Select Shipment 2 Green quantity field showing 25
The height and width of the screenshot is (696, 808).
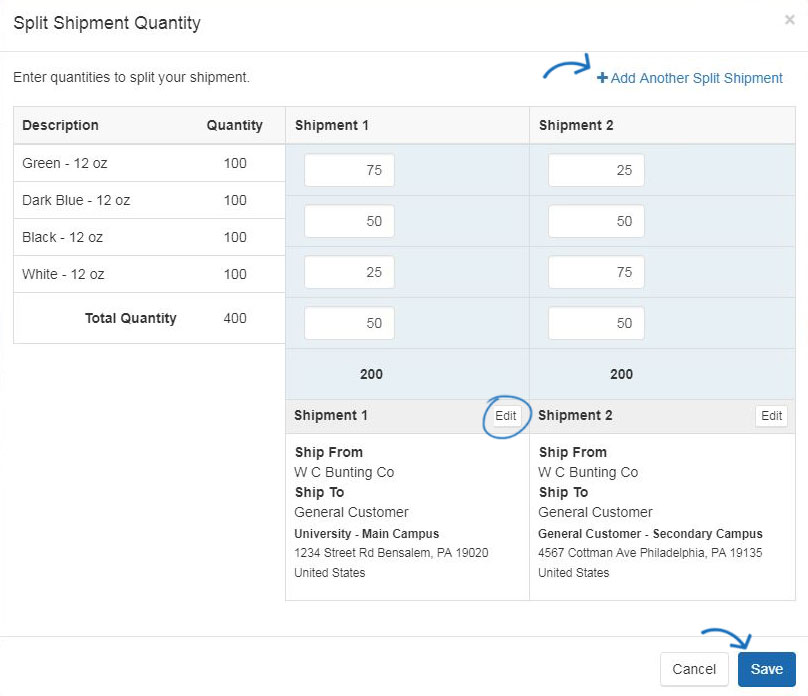(x=596, y=170)
